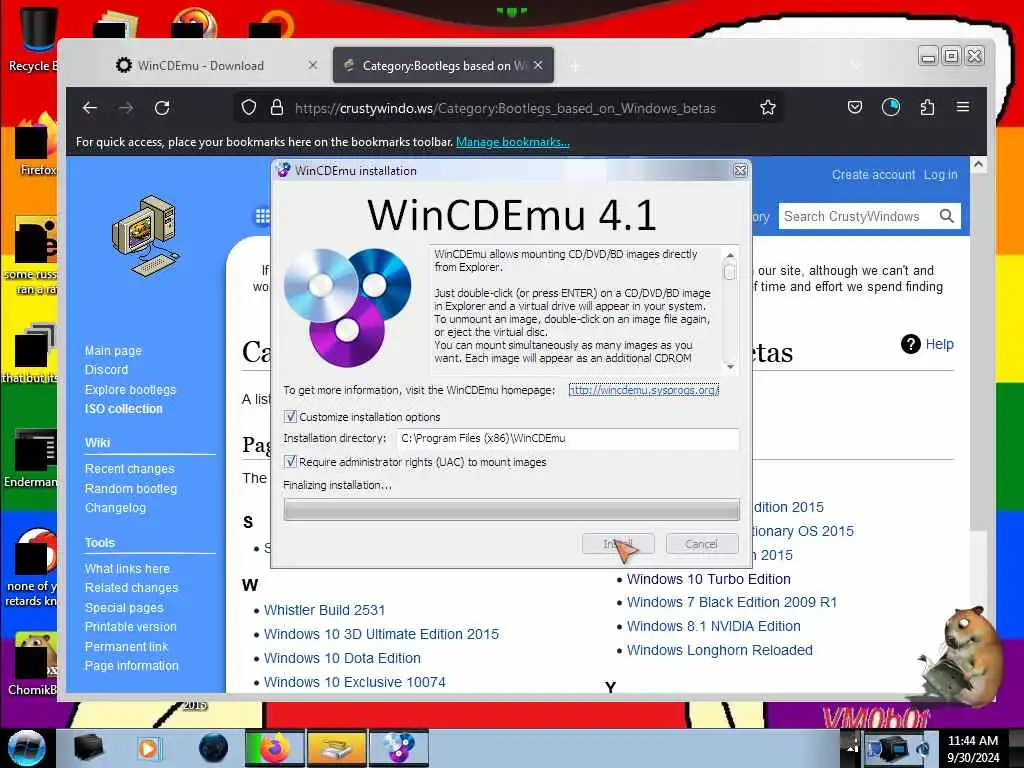
Task: Toggle Customize installation options checkbox
Action: click(x=291, y=417)
